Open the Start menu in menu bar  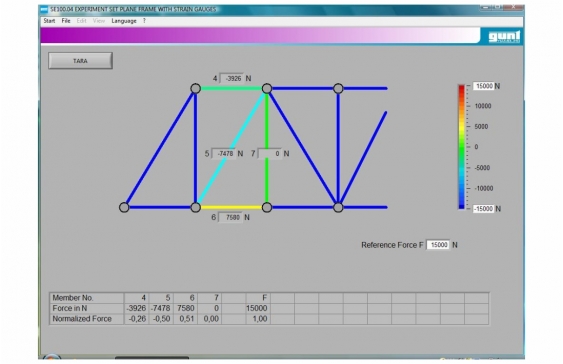click(x=49, y=21)
